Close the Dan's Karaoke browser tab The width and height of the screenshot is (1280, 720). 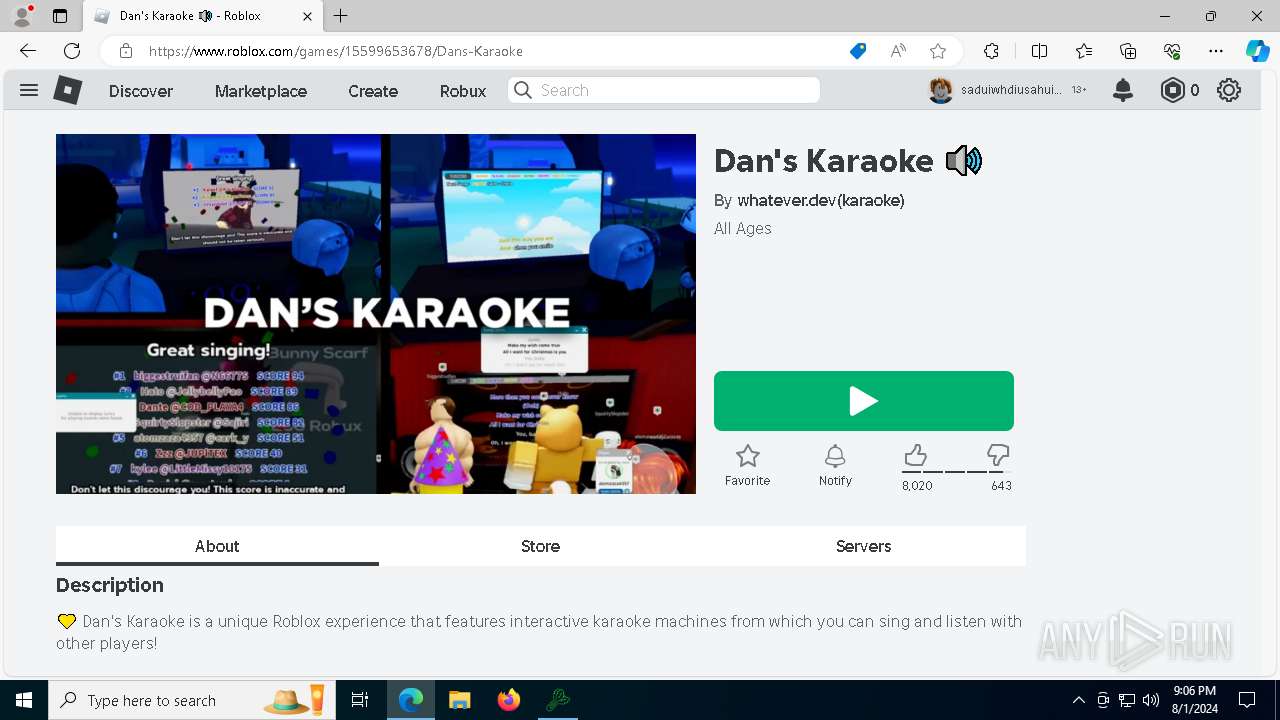point(307,16)
